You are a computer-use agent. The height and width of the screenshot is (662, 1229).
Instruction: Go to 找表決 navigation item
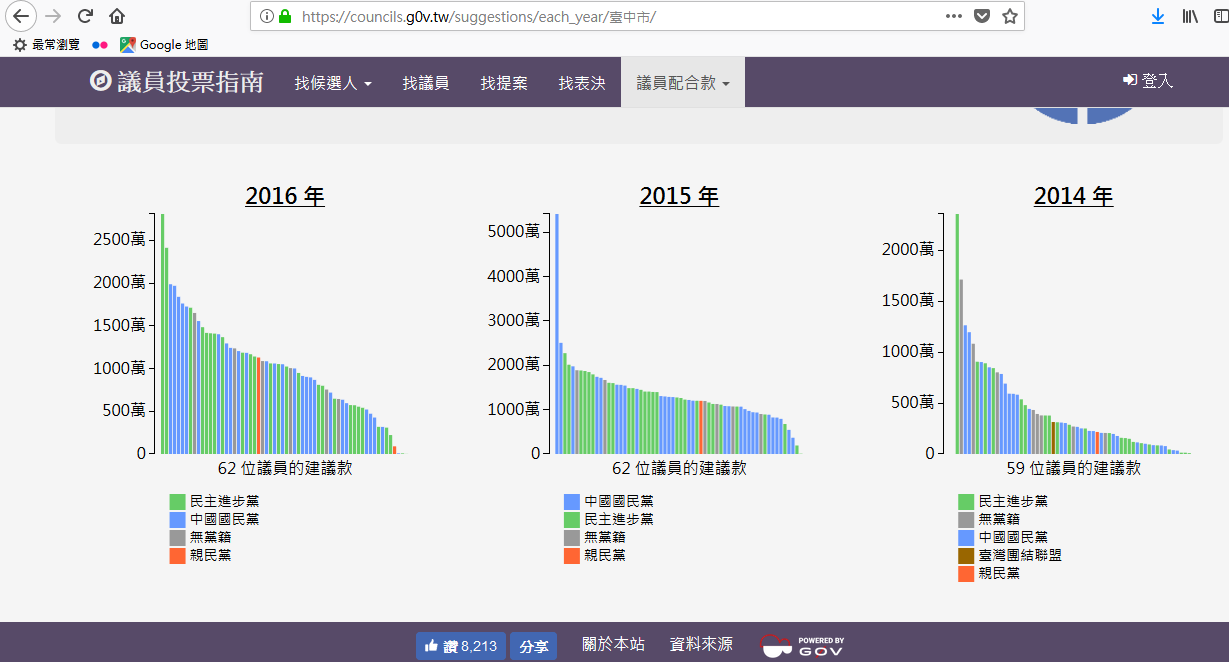pyautogui.click(x=582, y=83)
